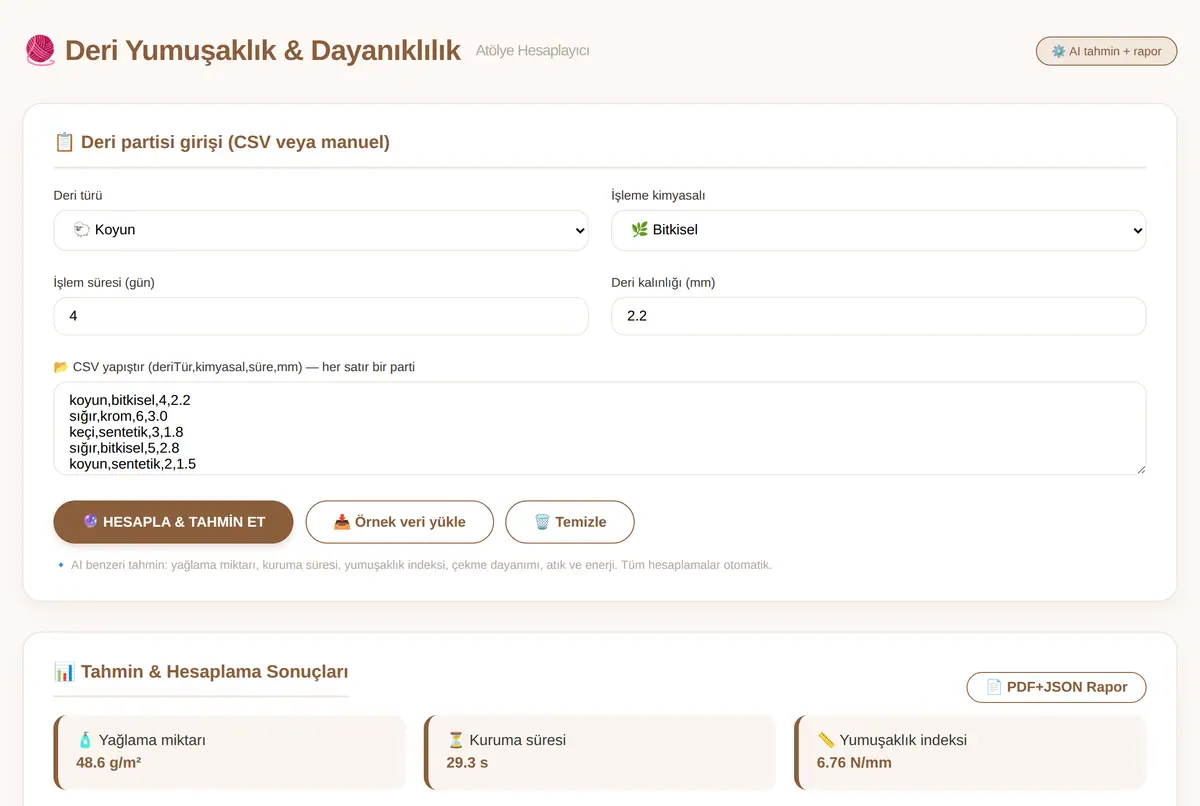Click the hourglass icon on Kuruma süresi
This screenshot has height=806, width=1200.
tap(456, 740)
